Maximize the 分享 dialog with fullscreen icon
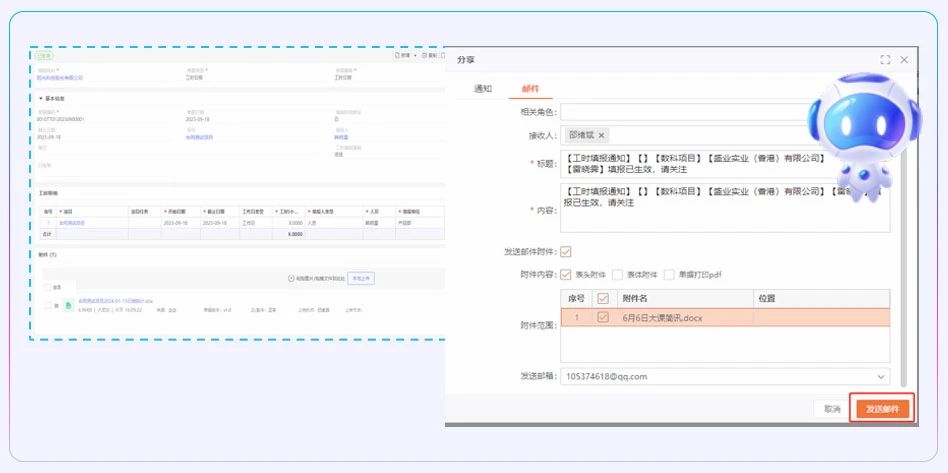The height and width of the screenshot is (473, 948). coord(885,60)
